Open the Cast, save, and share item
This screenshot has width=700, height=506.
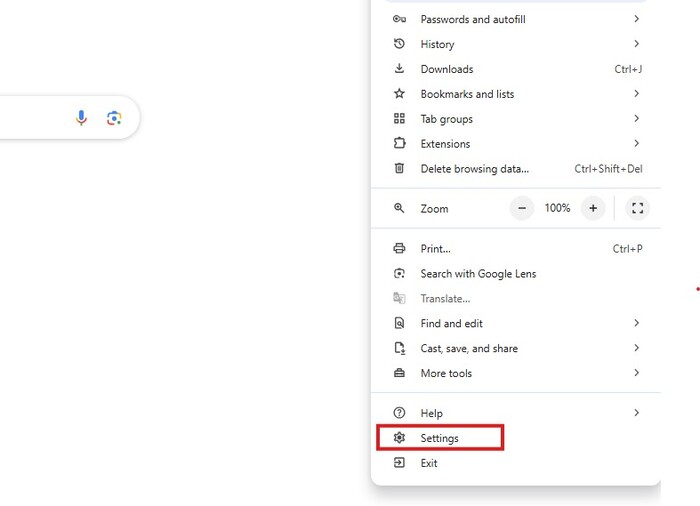pos(516,348)
